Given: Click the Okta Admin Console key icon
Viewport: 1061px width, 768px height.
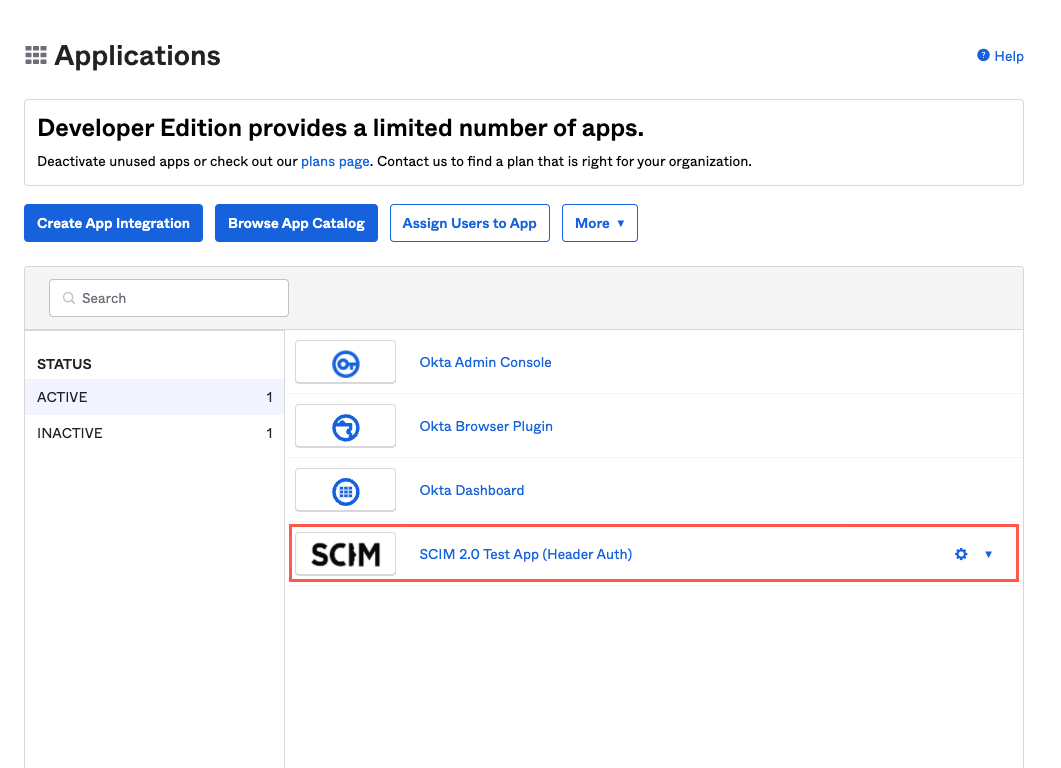Looking at the screenshot, I should point(345,362).
